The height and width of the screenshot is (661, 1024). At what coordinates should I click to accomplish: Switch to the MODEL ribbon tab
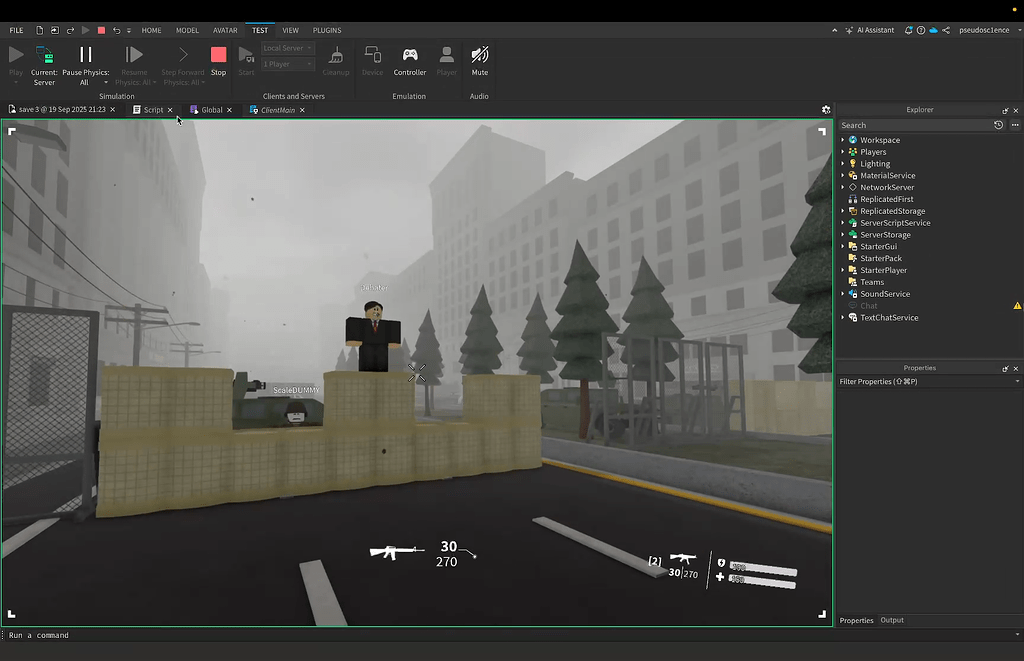tap(187, 30)
